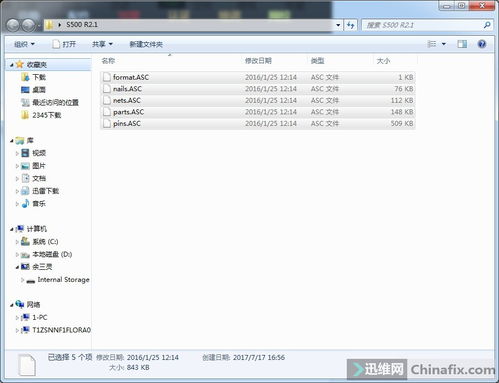Select the format.ASC file
The height and width of the screenshot is (383, 499).
pyautogui.click(x=258, y=77)
